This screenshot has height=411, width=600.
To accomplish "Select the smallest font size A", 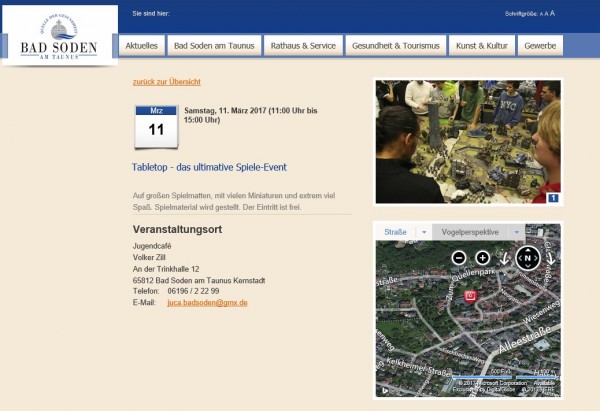I will tap(539, 15).
